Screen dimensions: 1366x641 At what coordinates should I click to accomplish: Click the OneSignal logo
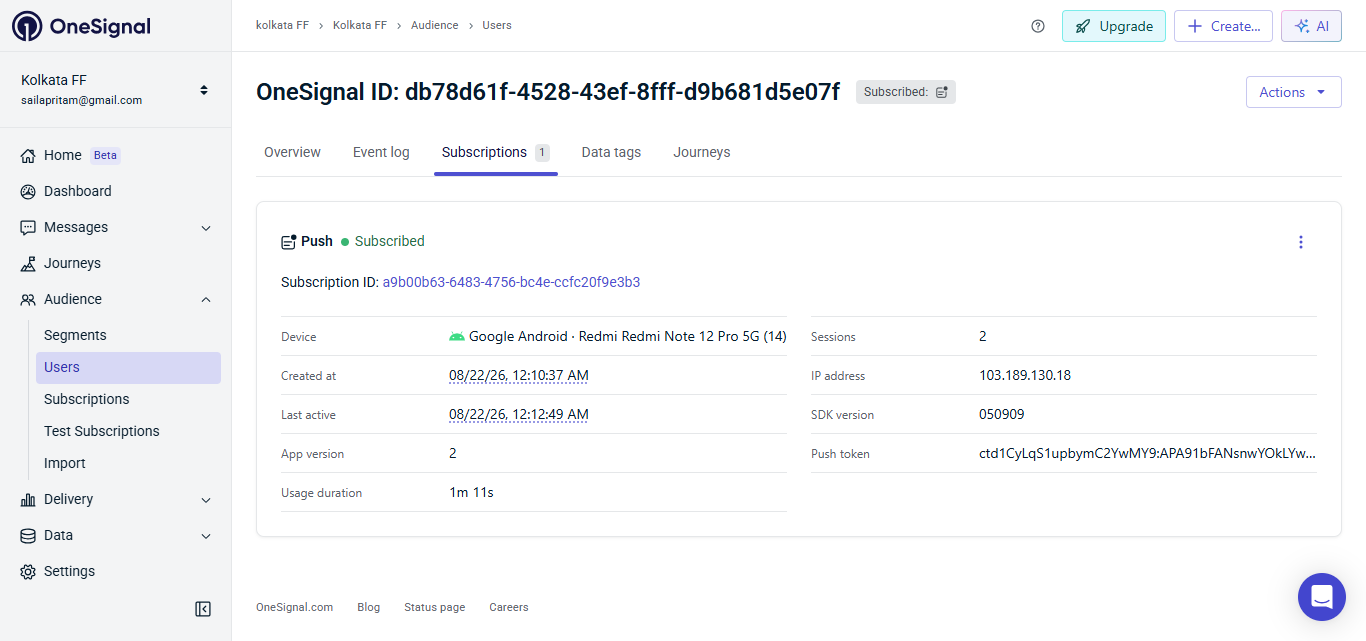coord(82,26)
